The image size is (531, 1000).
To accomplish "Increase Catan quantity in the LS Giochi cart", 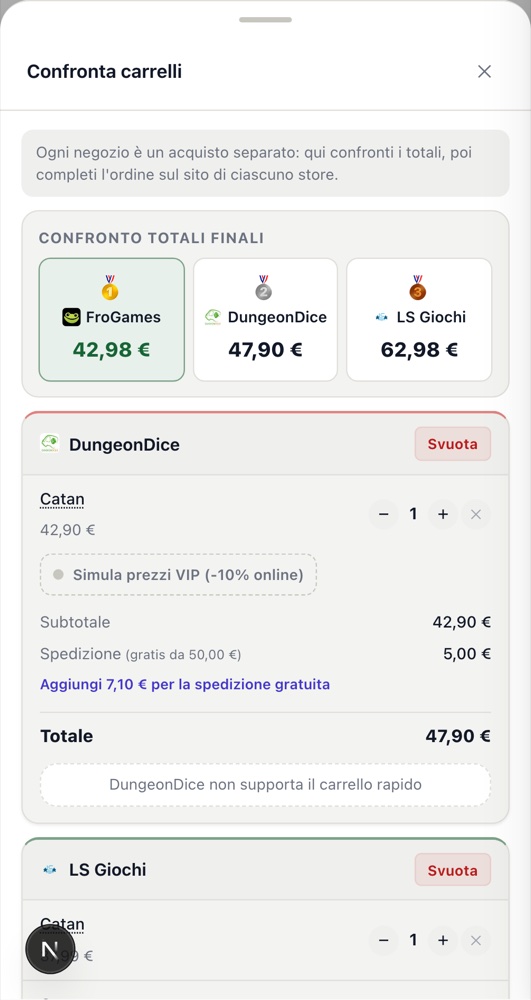I will (443, 940).
